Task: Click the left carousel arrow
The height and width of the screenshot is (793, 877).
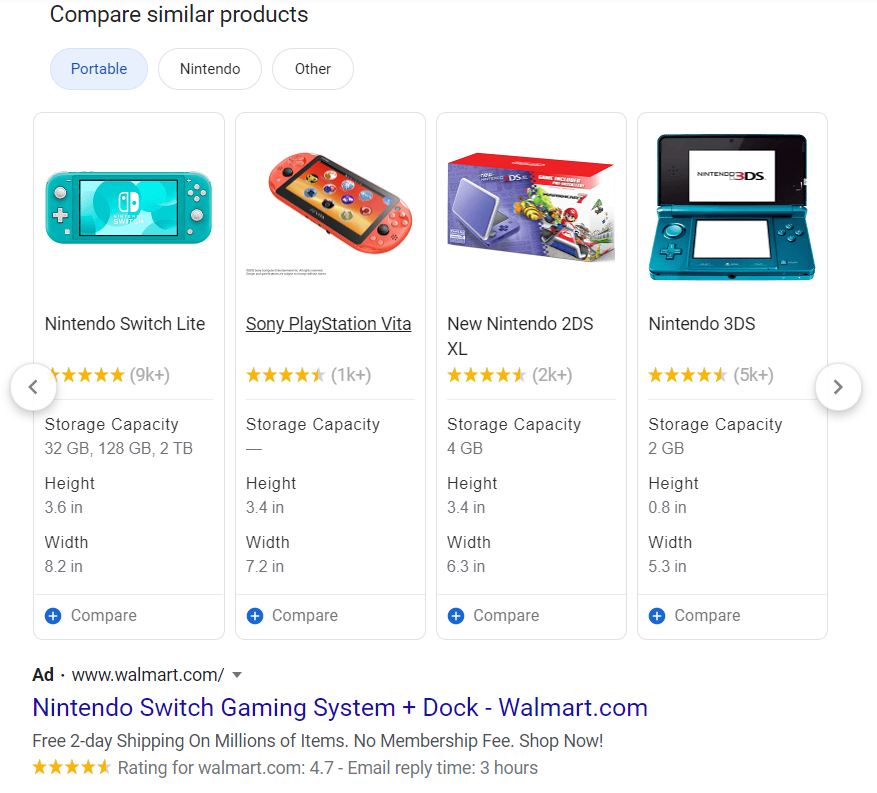Action: point(34,386)
